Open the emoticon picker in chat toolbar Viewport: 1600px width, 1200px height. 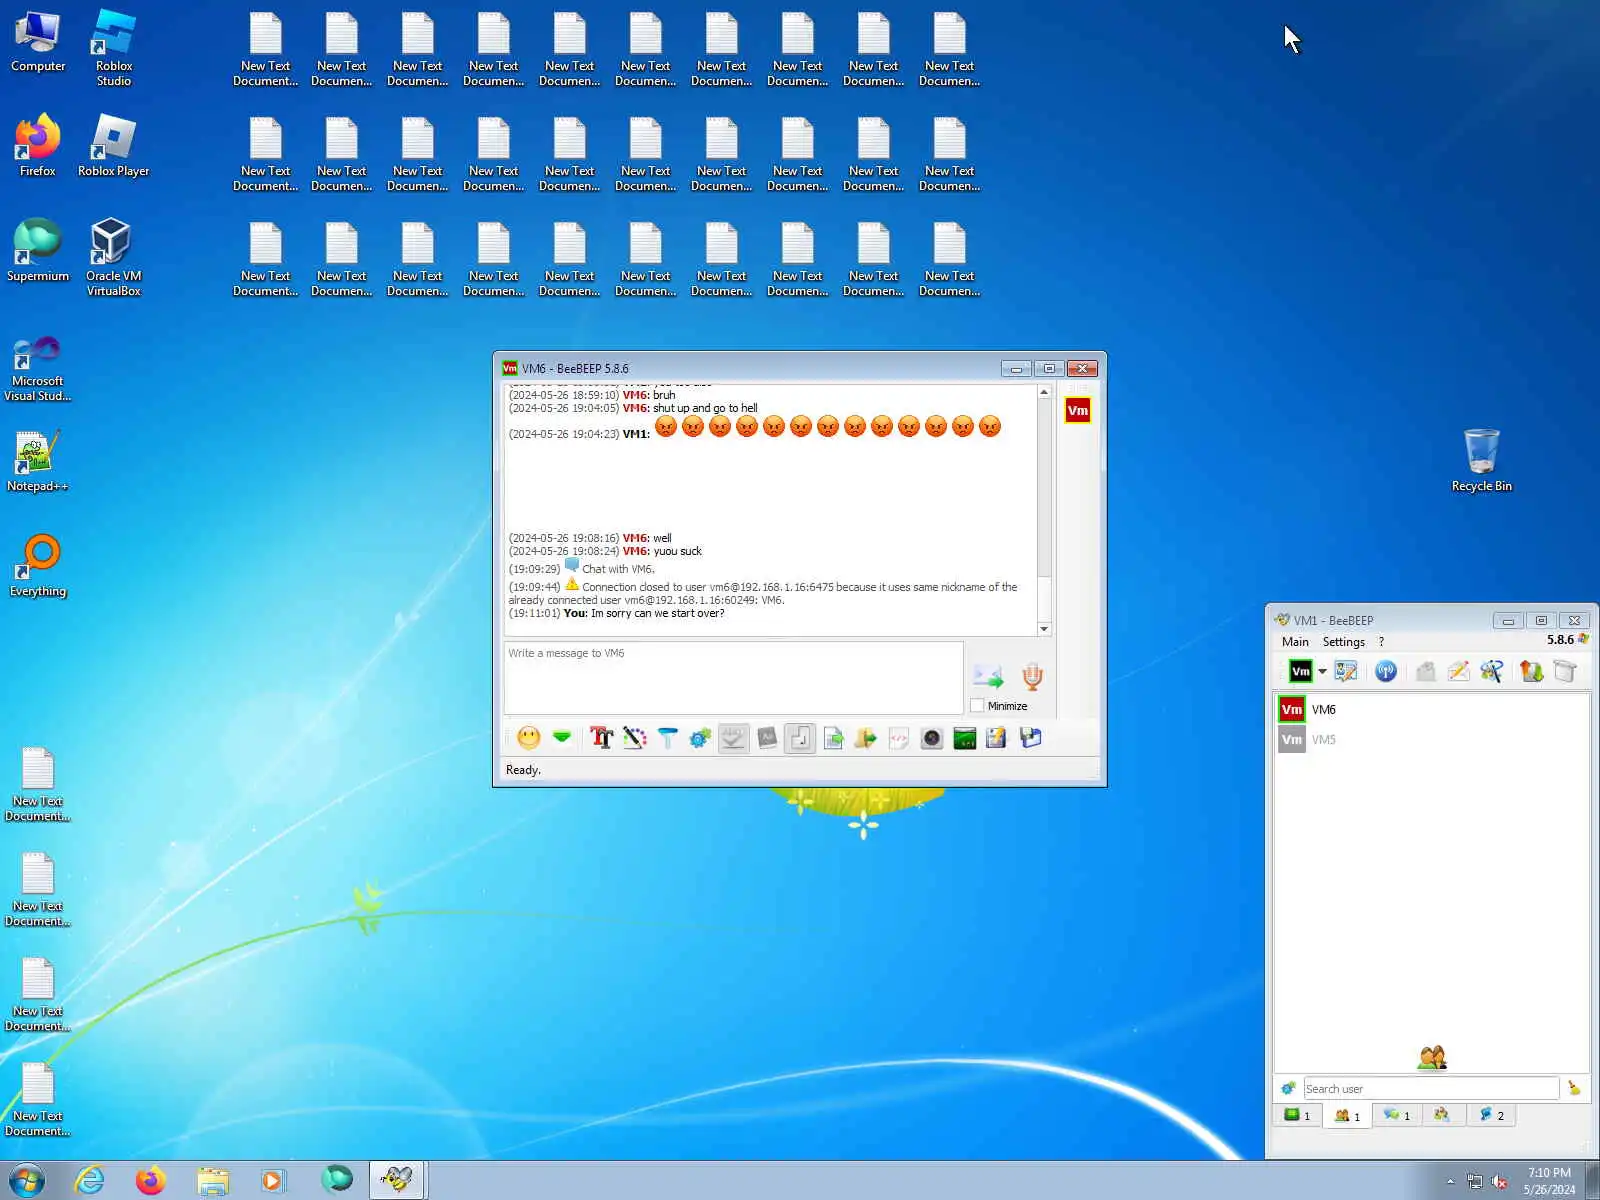tap(529, 738)
